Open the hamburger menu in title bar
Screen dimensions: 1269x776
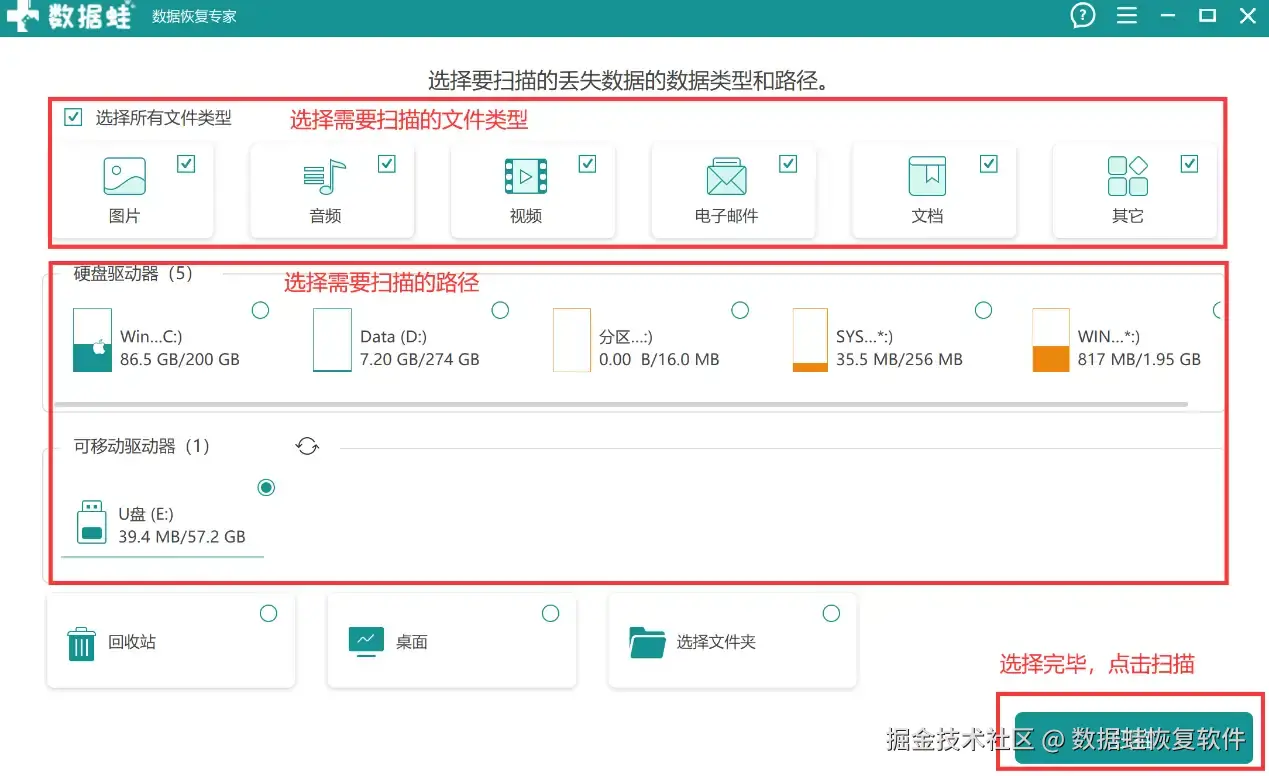(1127, 16)
